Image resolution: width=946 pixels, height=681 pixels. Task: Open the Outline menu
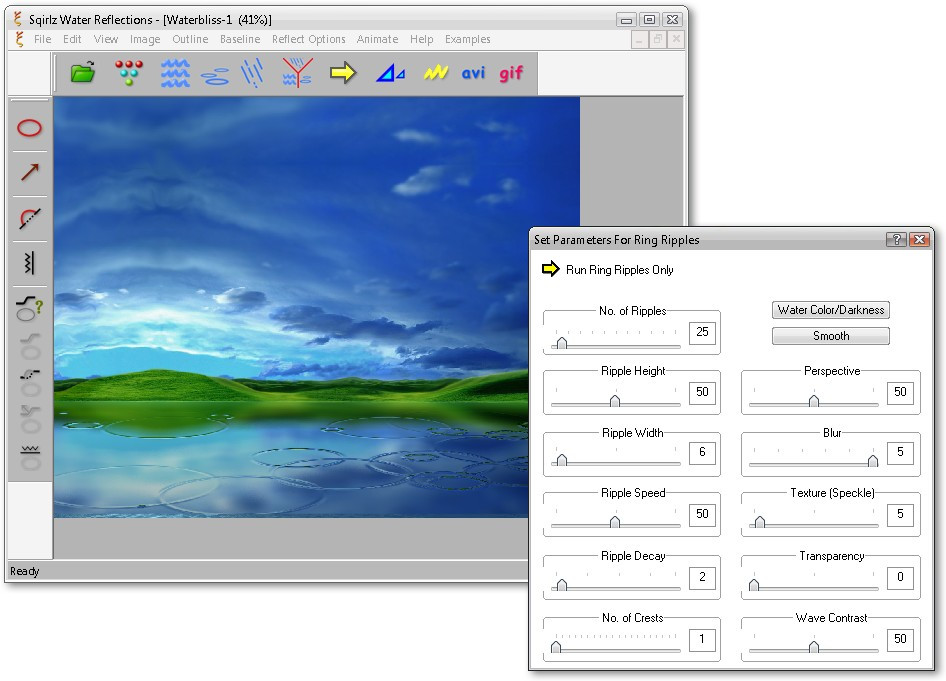click(x=190, y=39)
